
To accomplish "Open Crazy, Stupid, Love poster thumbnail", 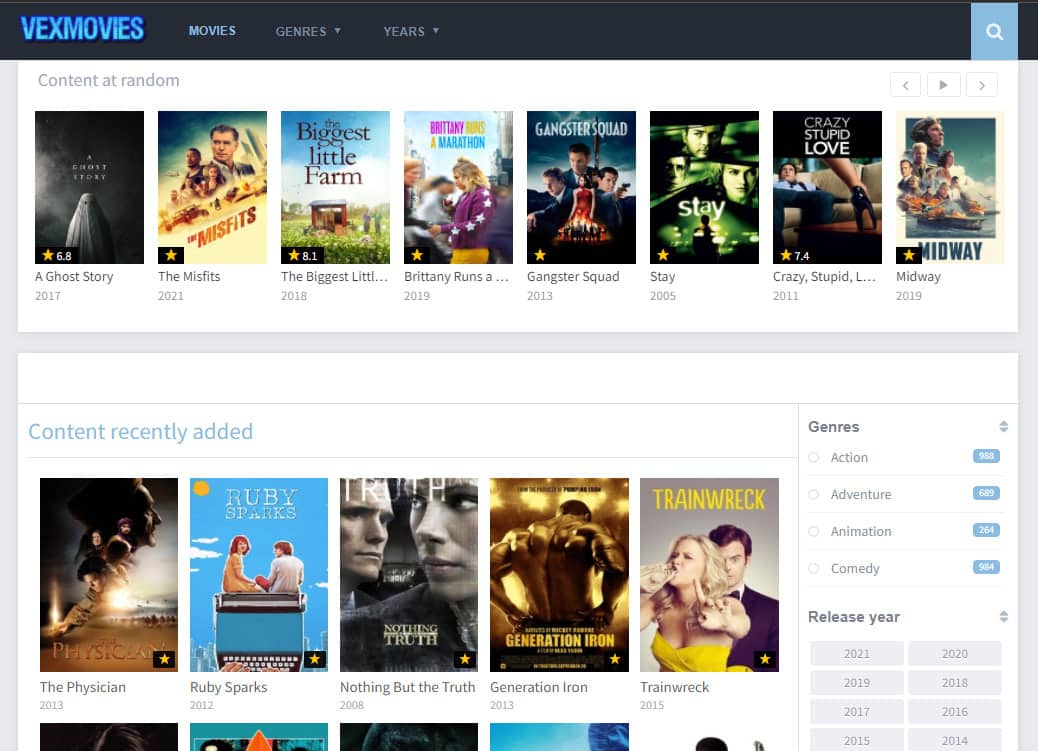I will point(827,187).
